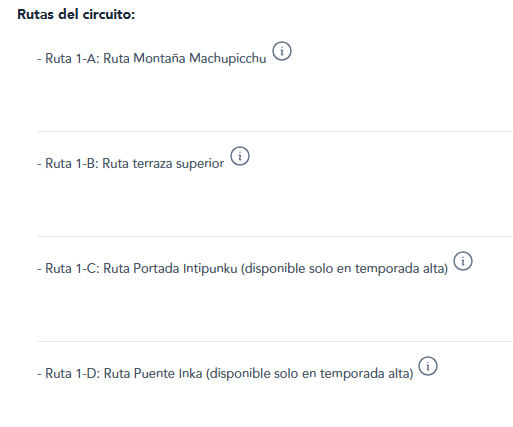The image size is (513, 427).
Task: Open info icon for Ruta 1-A Montaña Machupicchu
Action: pyautogui.click(x=282, y=51)
